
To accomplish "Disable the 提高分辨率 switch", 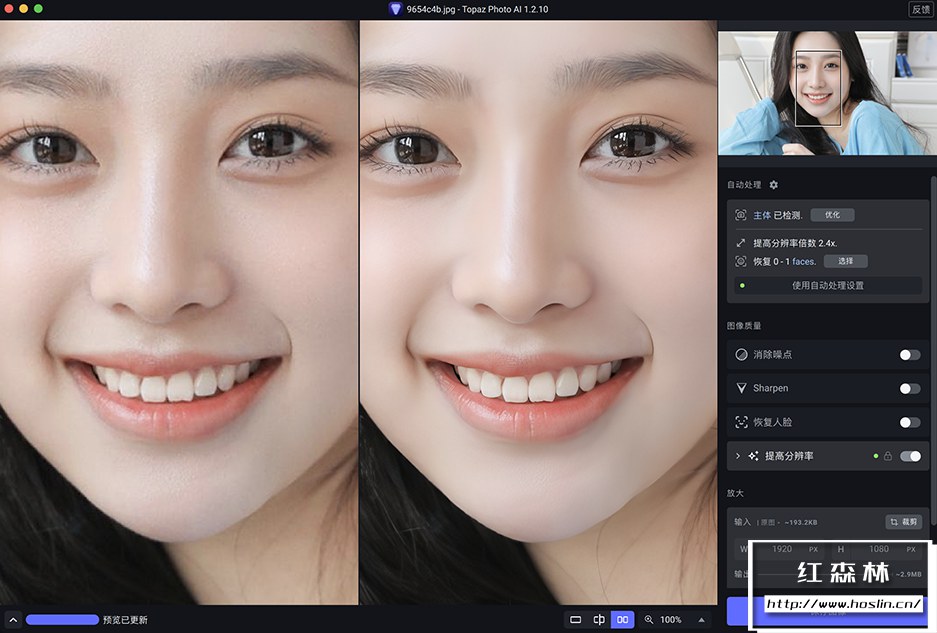I will tap(910, 456).
